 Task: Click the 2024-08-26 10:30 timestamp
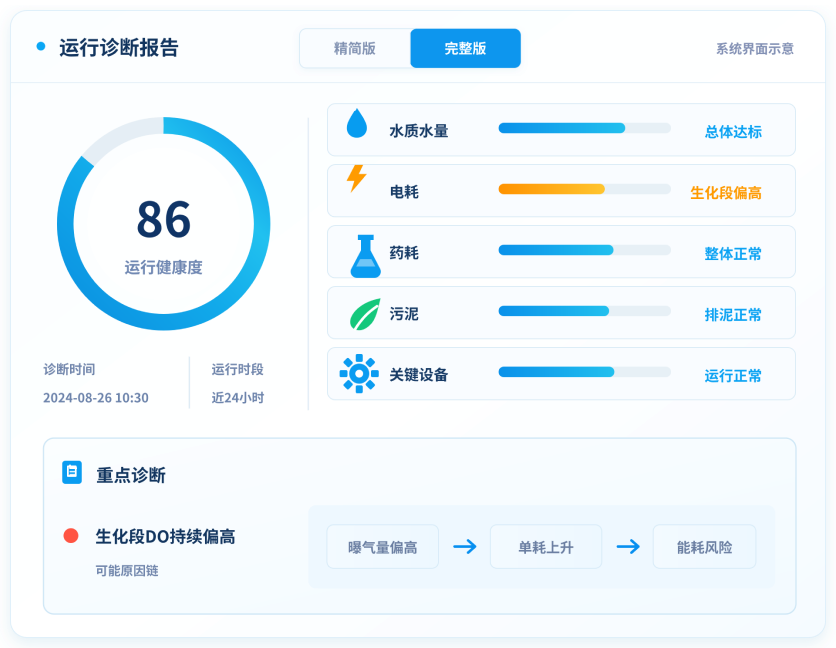click(x=96, y=398)
